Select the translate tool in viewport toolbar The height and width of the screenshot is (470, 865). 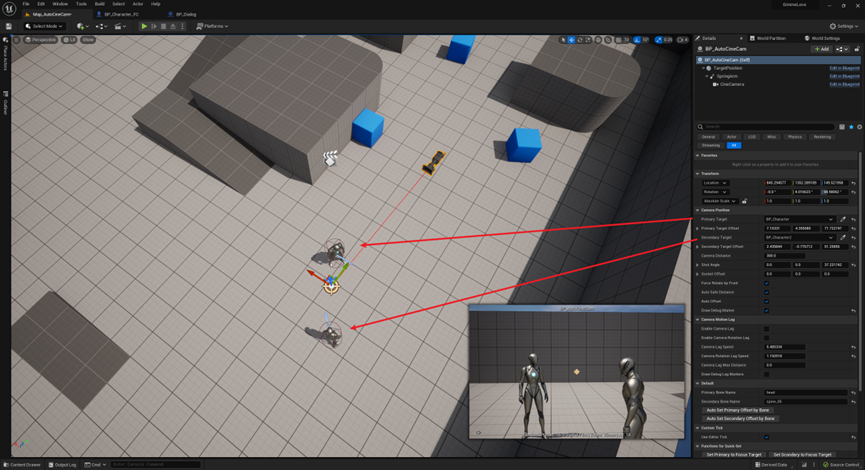pyautogui.click(x=571, y=40)
